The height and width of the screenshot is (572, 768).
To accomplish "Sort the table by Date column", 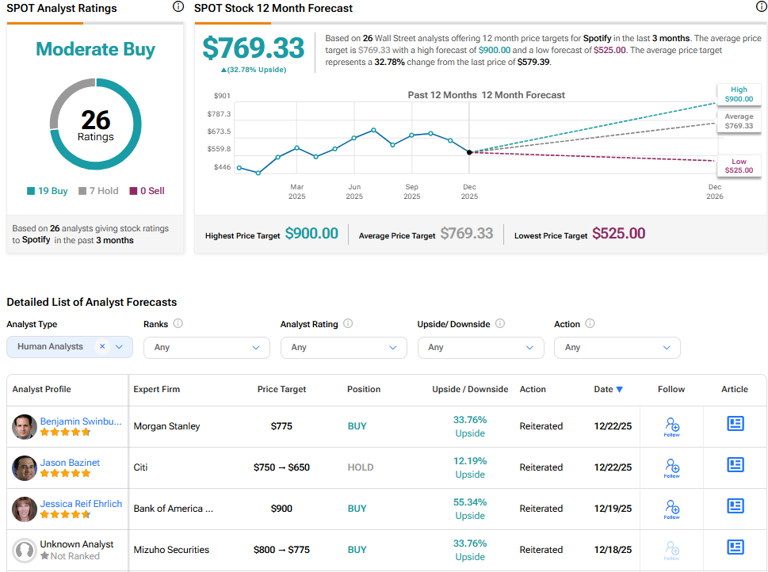I will click(x=608, y=389).
